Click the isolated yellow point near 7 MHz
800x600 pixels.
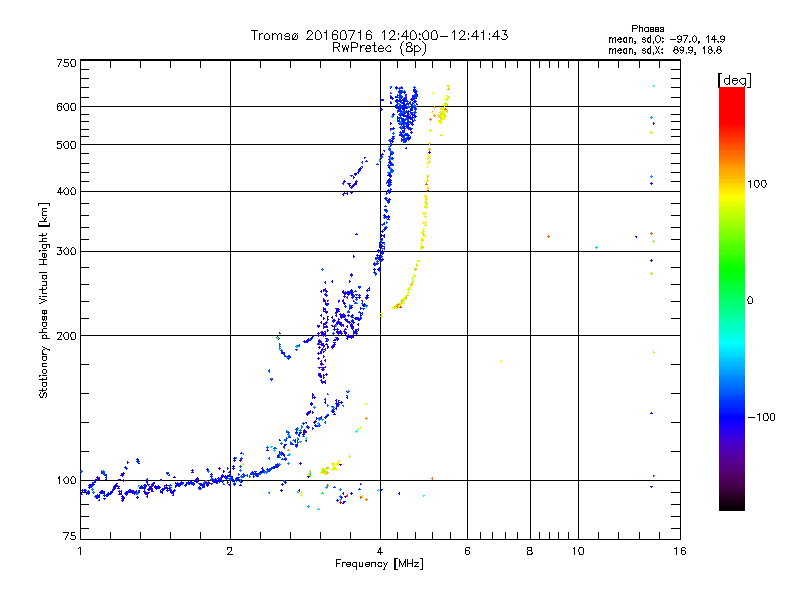tap(502, 361)
